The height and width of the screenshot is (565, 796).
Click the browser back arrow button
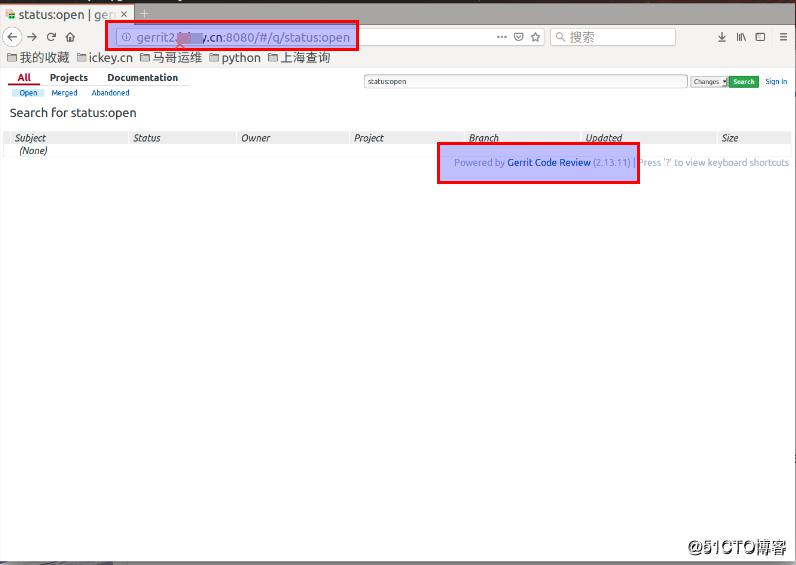(12, 37)
